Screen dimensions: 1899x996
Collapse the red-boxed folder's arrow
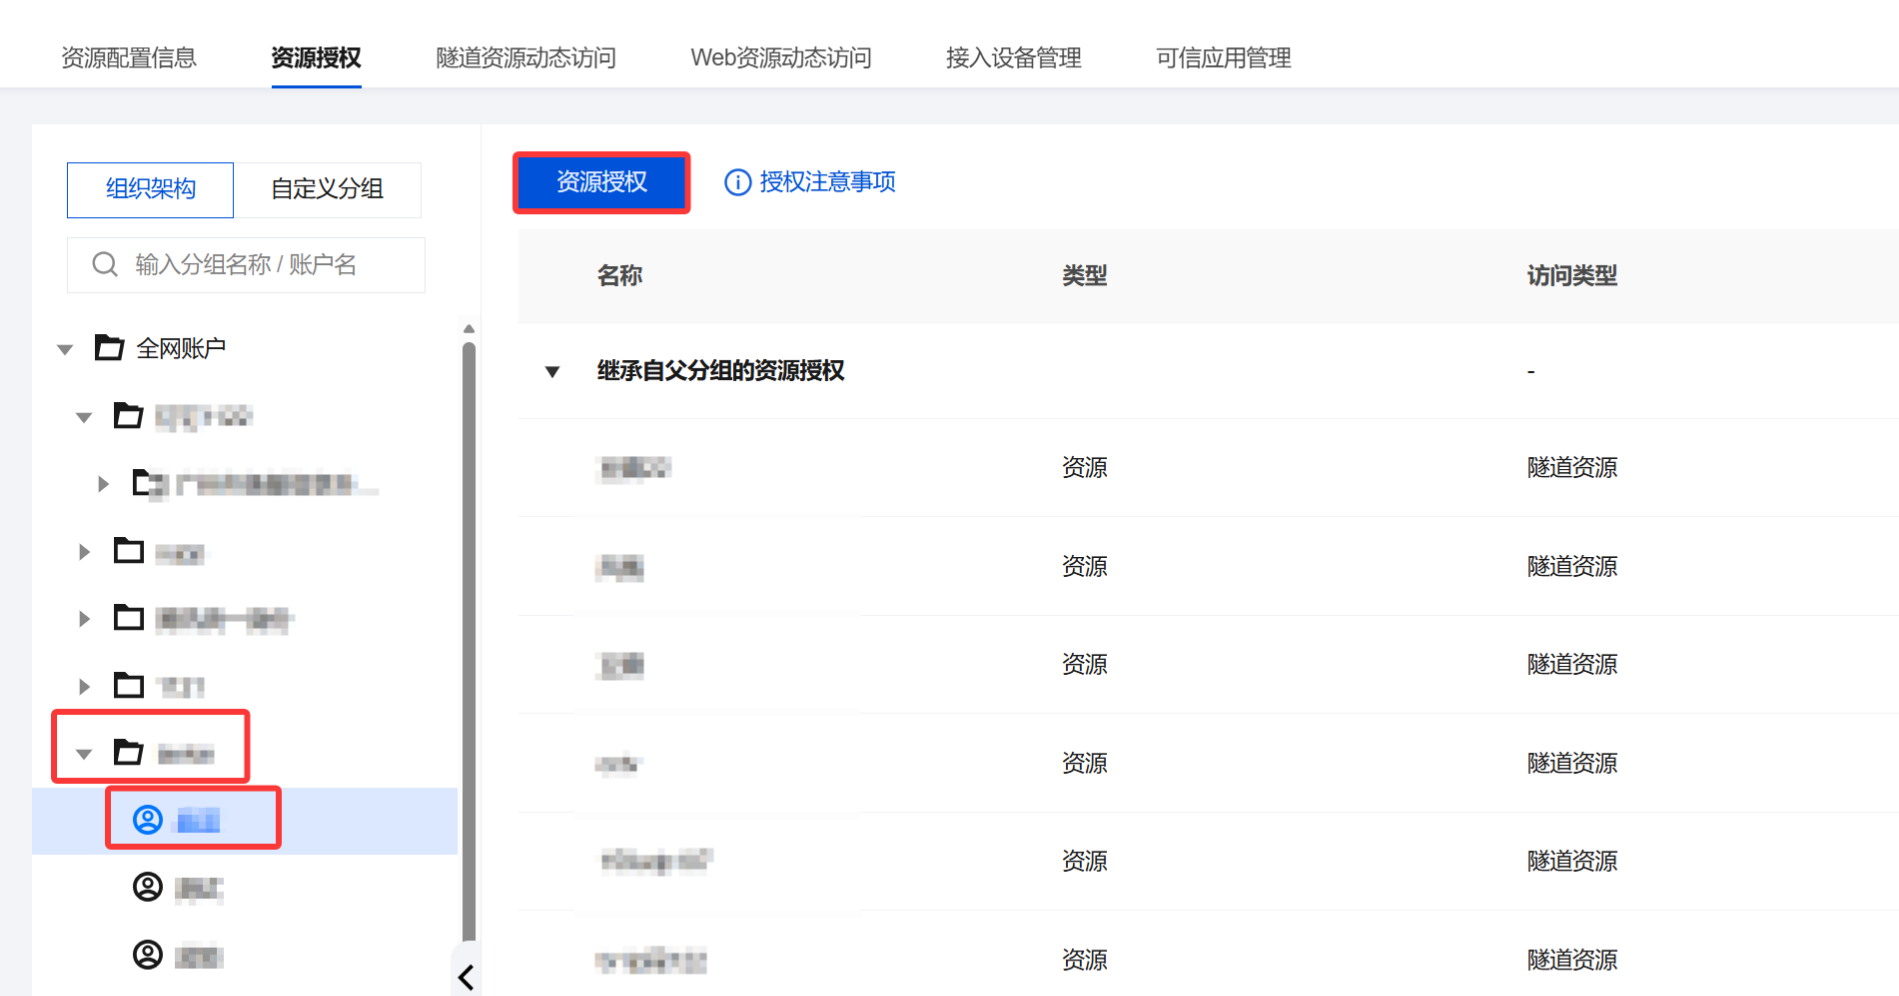[x=84, y=753]
